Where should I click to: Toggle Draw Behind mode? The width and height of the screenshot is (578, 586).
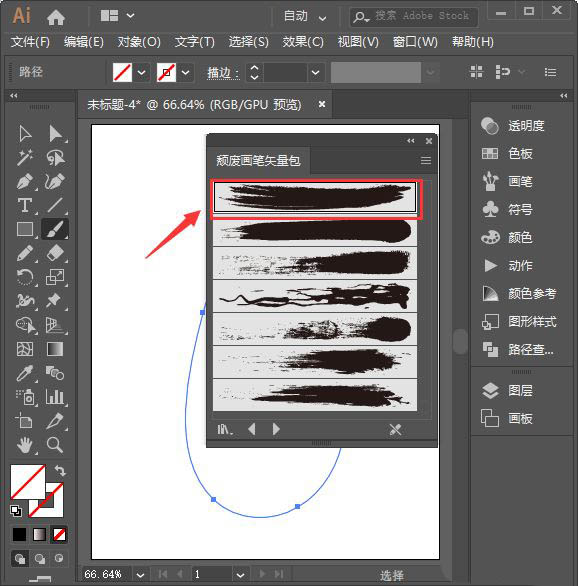point(40,559)
